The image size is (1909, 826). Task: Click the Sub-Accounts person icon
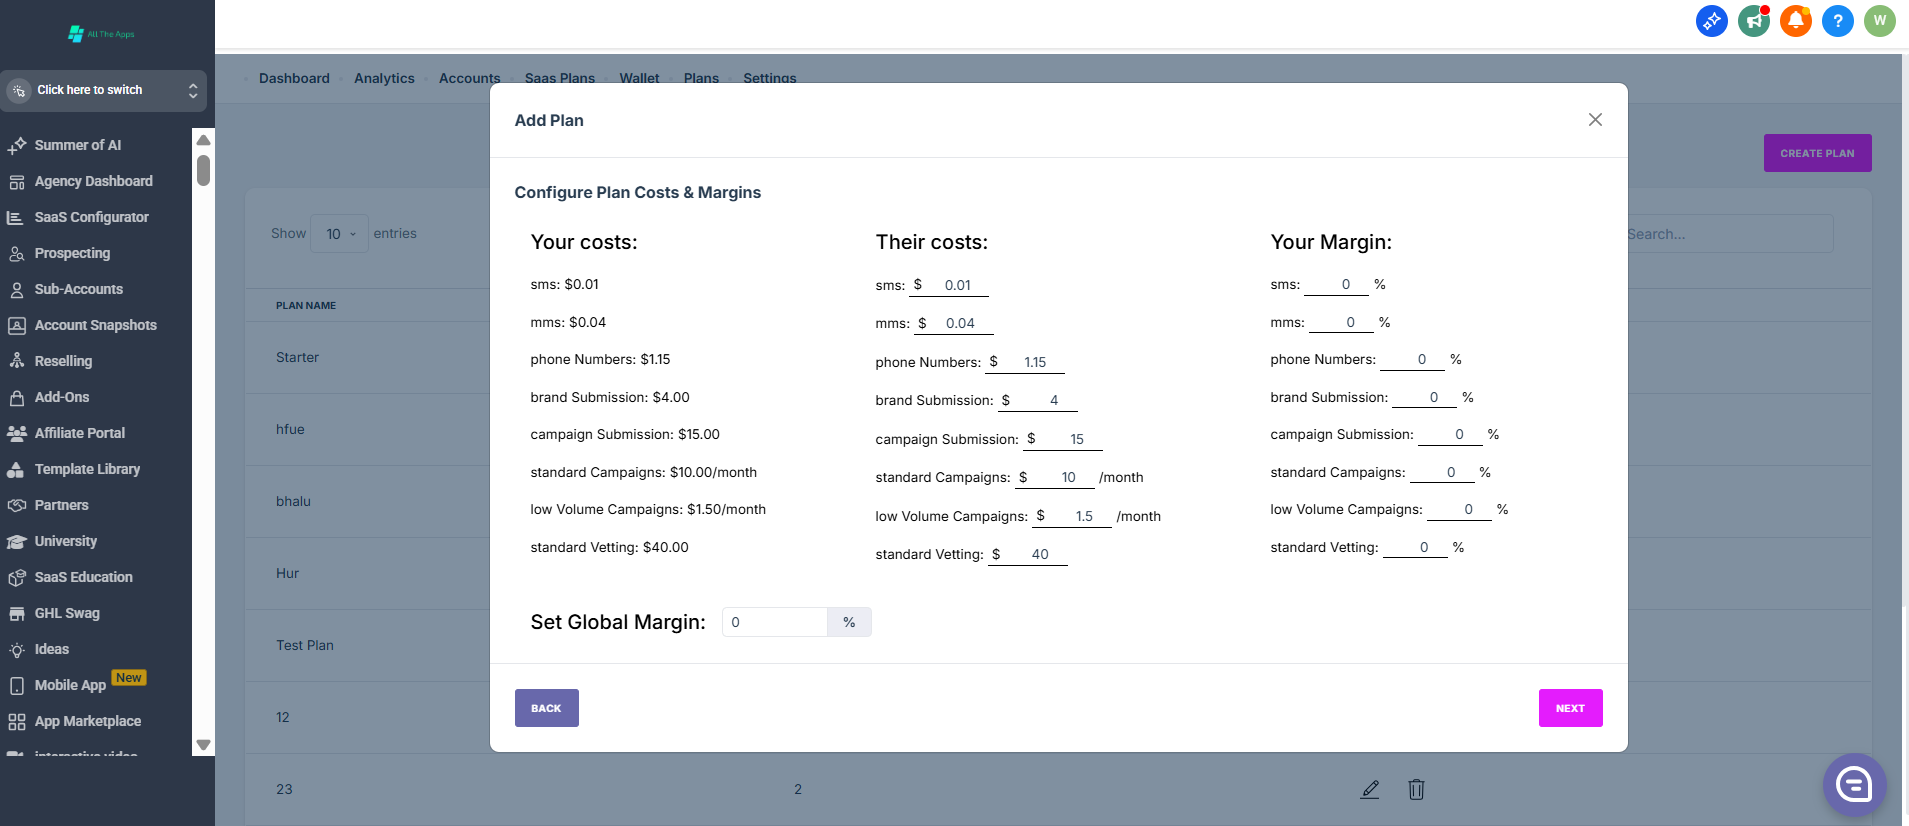tap(17, 289)
